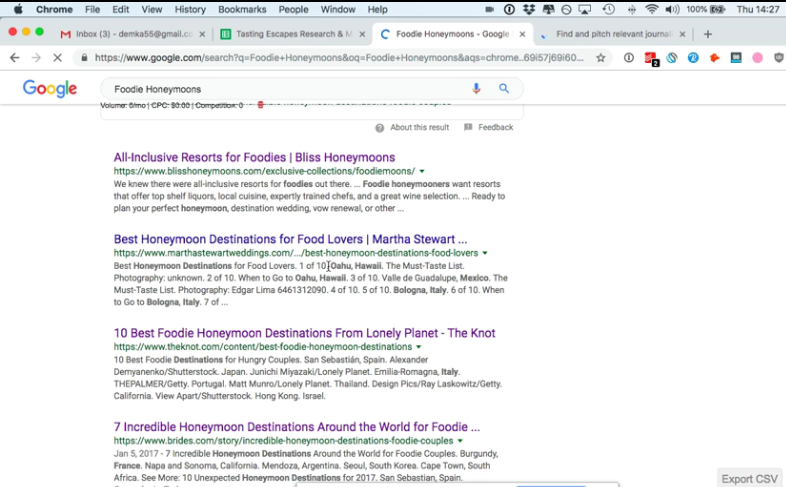
Task: Open 7 Incredible Honeymoon Destinations result
Action: pos(297,427)
